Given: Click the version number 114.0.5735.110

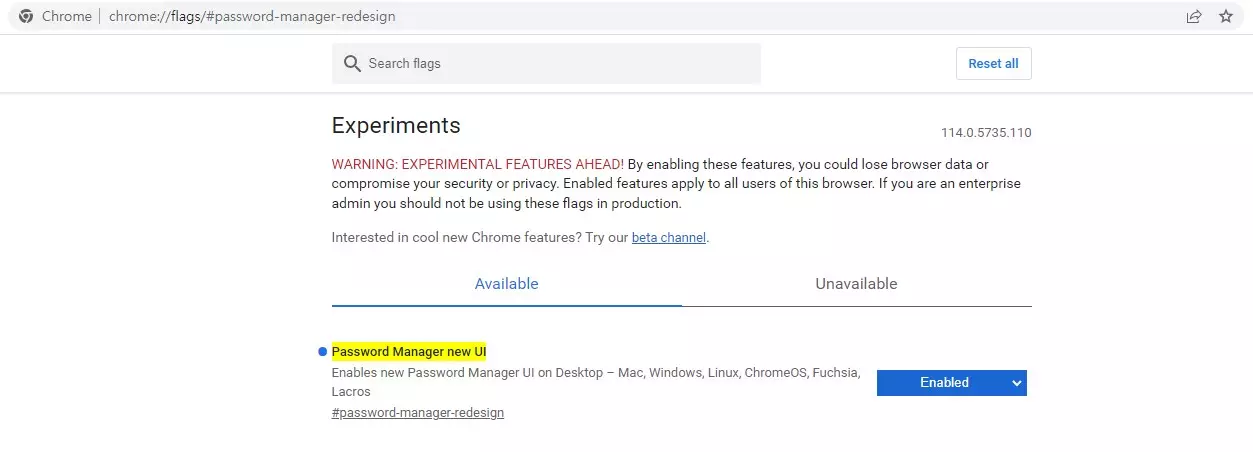Looking at the screenshot, I should coord(986,133).
